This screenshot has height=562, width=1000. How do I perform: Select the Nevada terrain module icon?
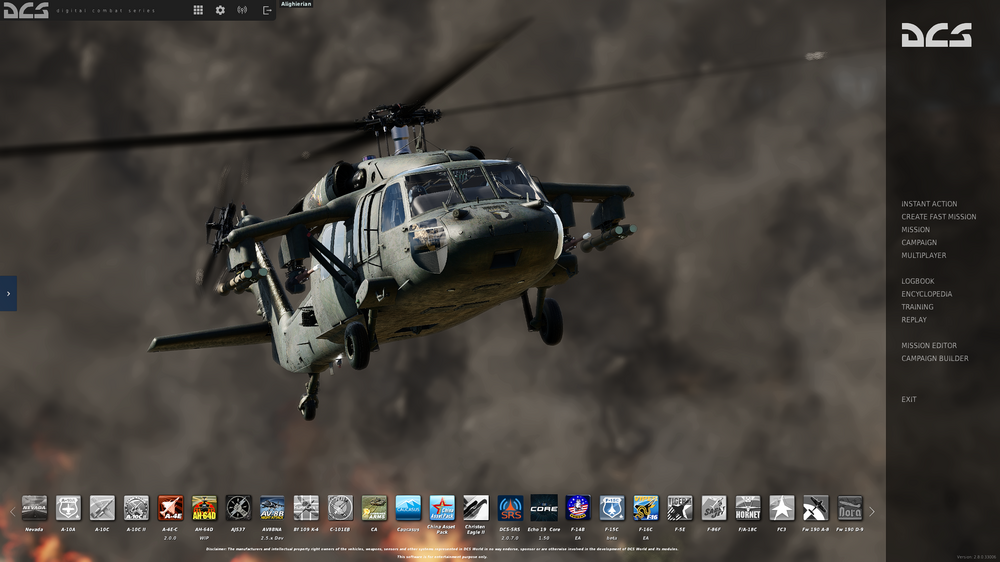pos(34,508)
